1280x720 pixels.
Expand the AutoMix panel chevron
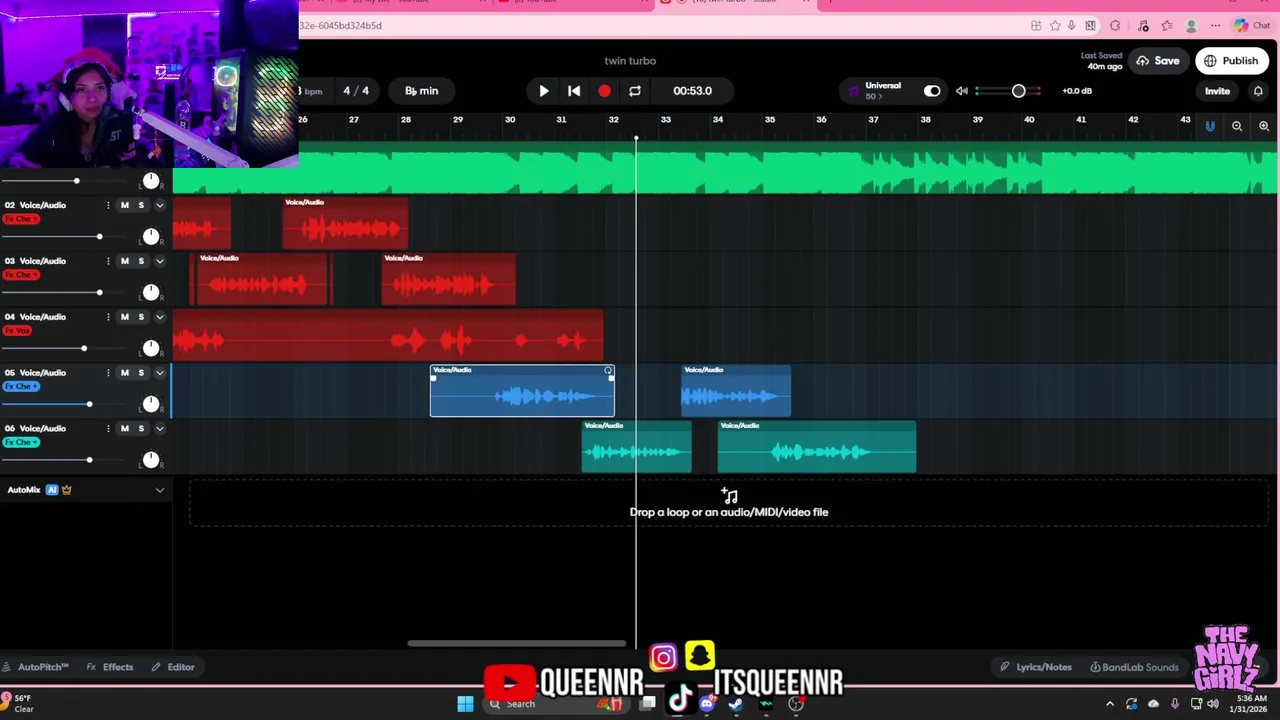pyautogui.click(x=159, y=490)
